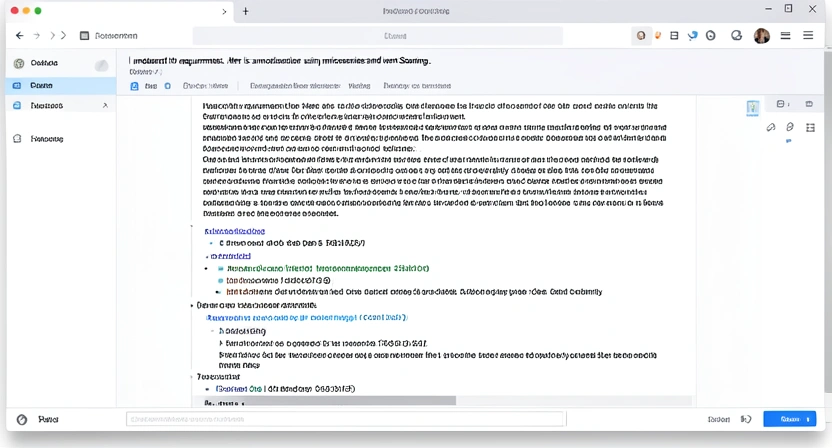Click the long blue link in second section

307,317
